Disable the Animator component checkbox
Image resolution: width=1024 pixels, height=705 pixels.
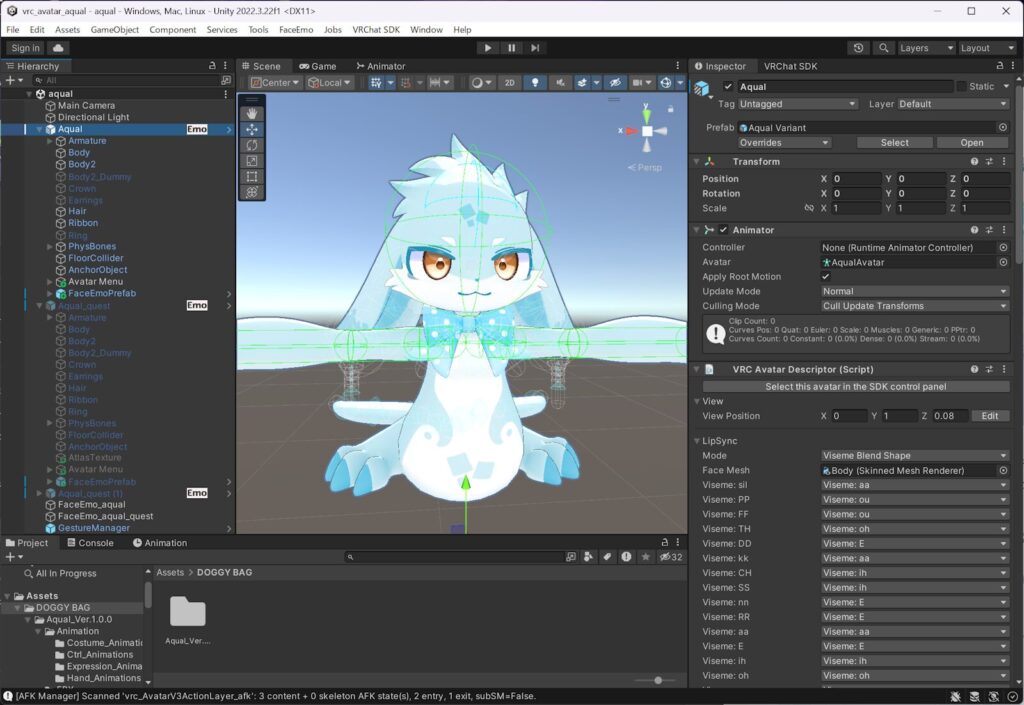click(723, 230)
